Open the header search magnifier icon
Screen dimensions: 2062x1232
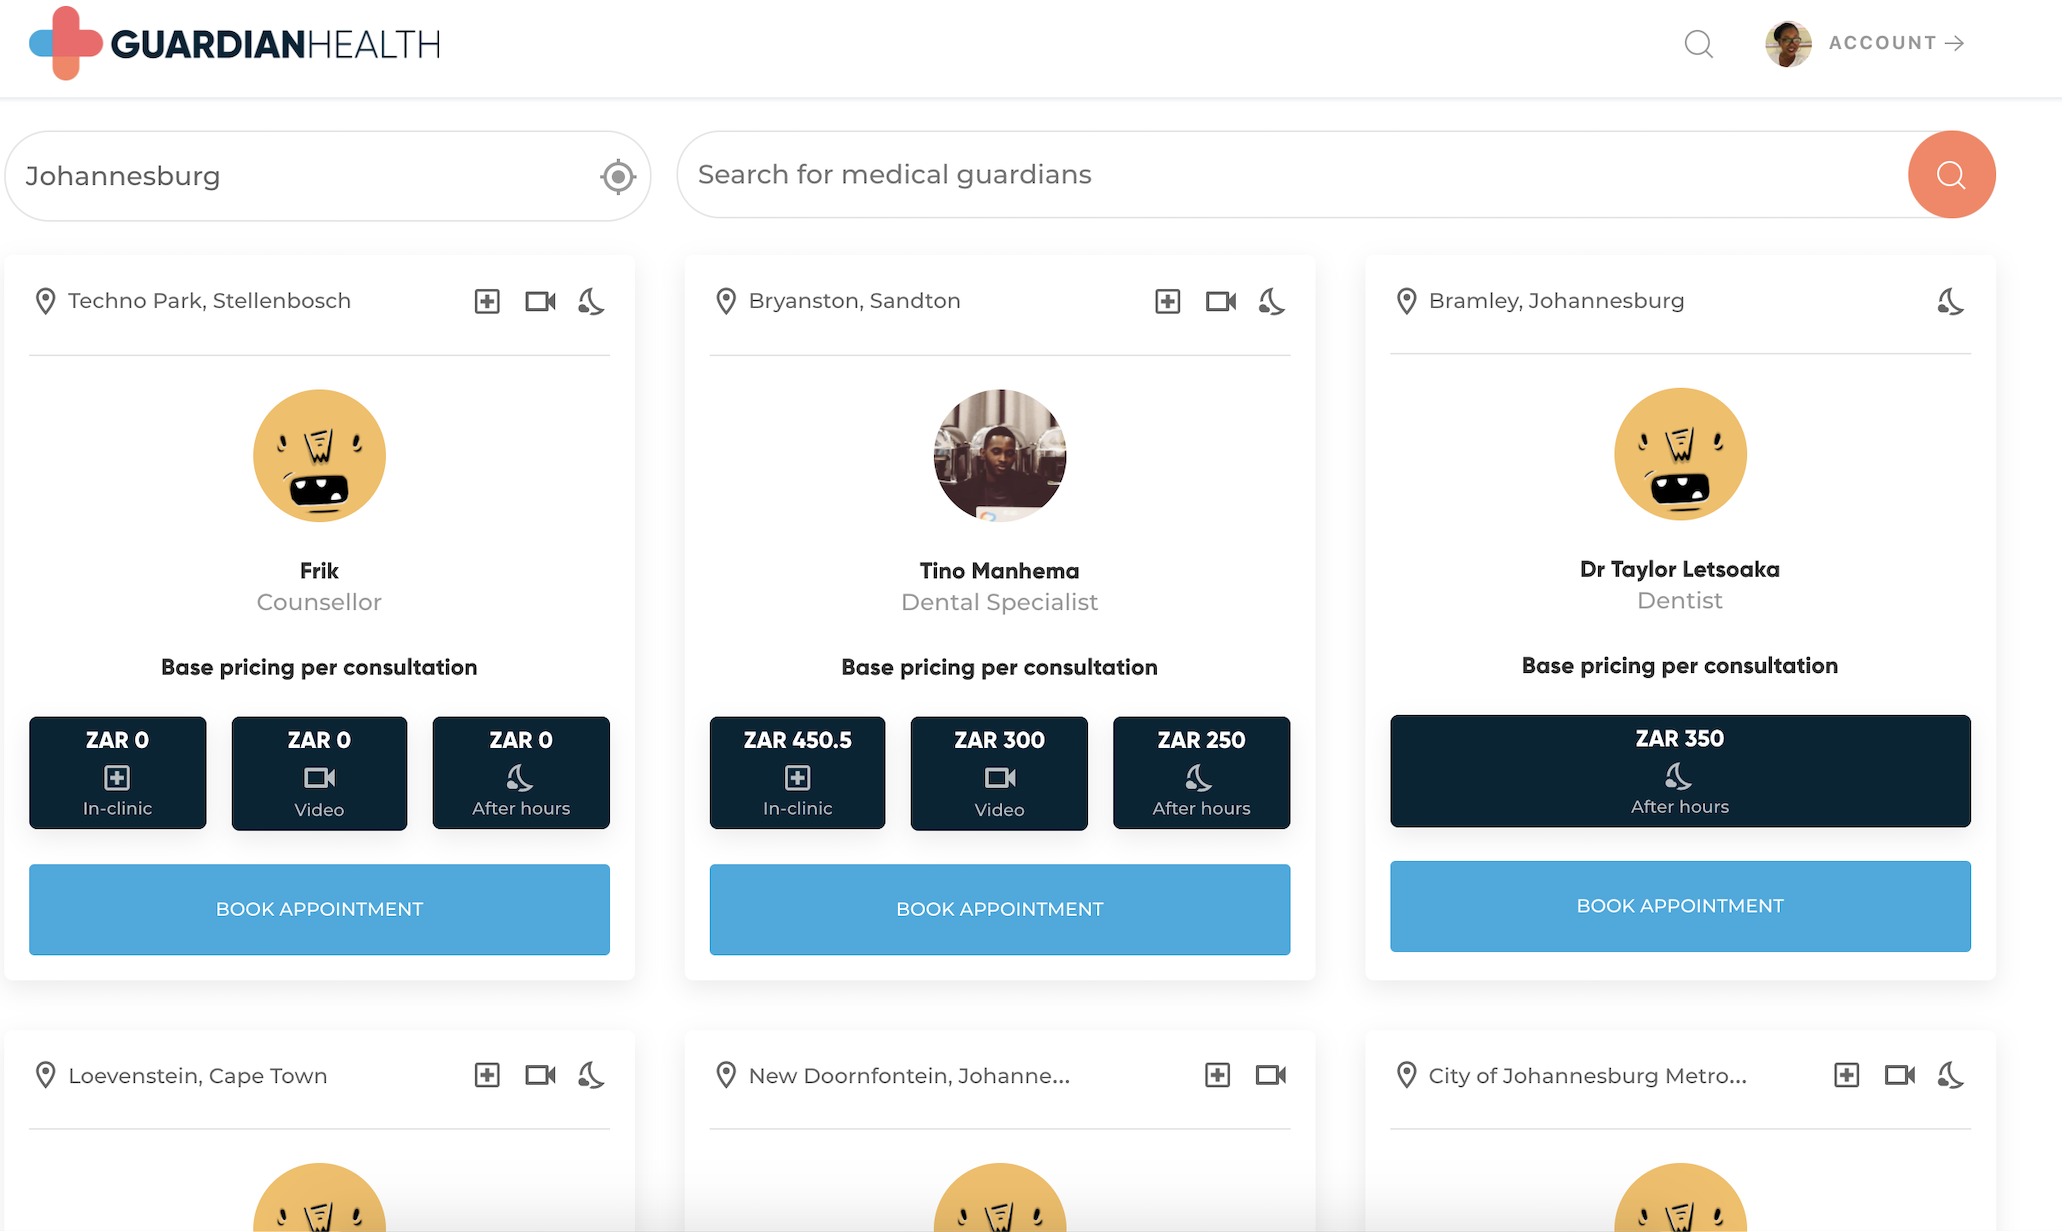point(1698,44)
